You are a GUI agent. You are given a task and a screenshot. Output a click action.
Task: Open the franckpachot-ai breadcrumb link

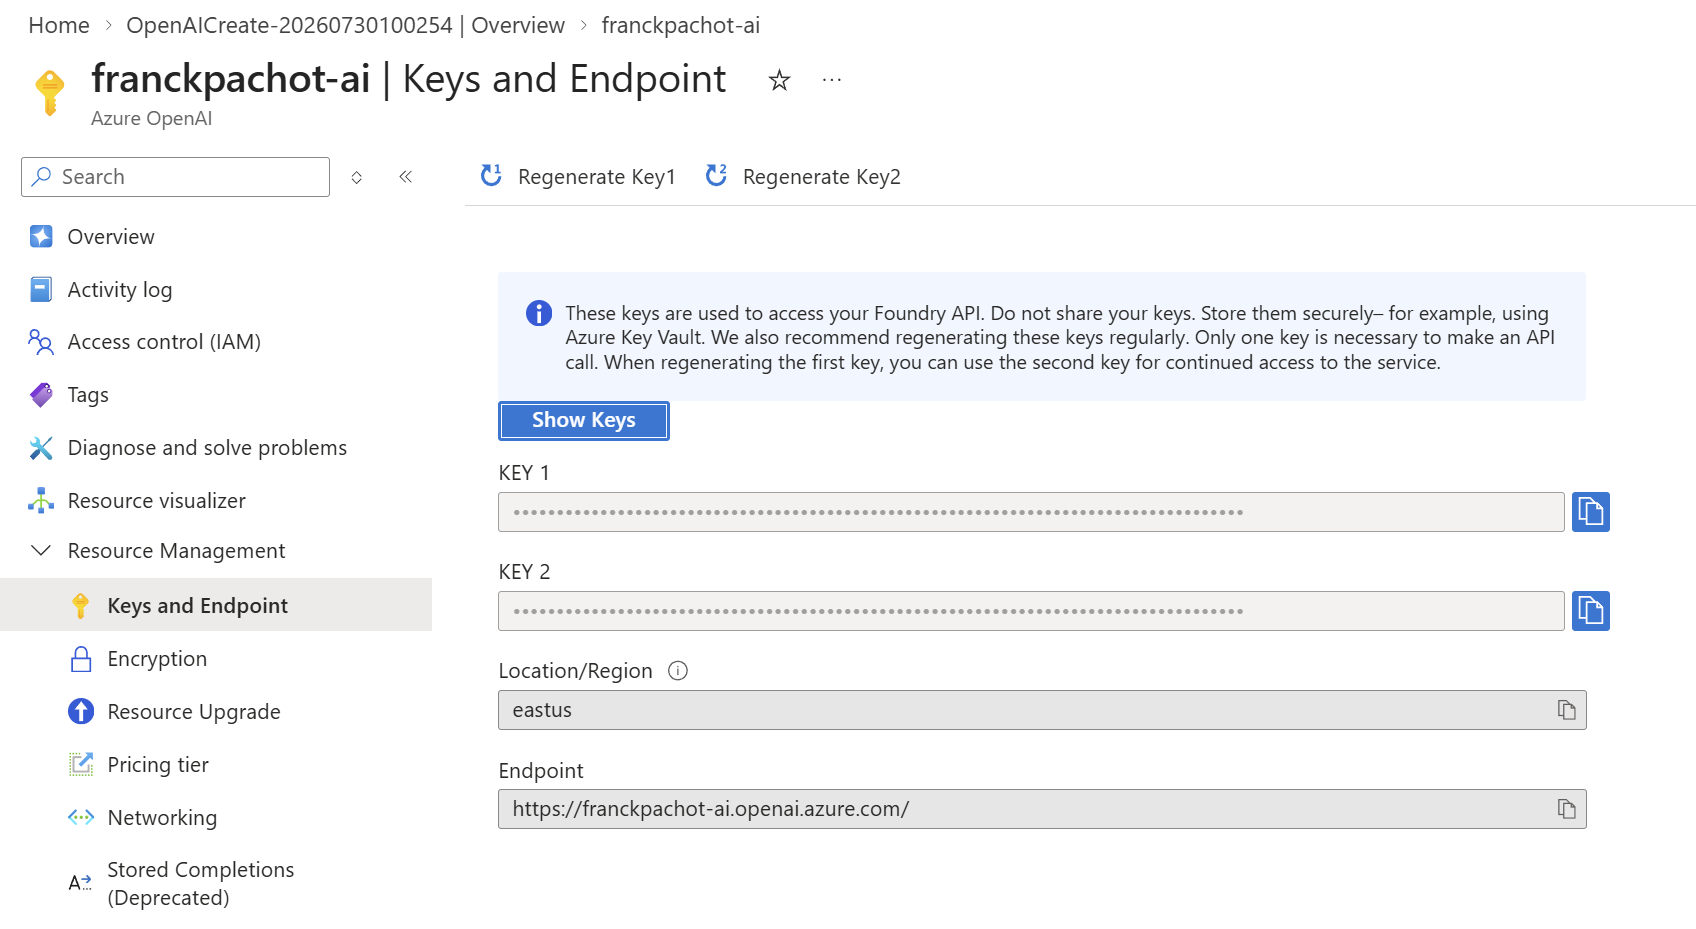pos(680,26)
